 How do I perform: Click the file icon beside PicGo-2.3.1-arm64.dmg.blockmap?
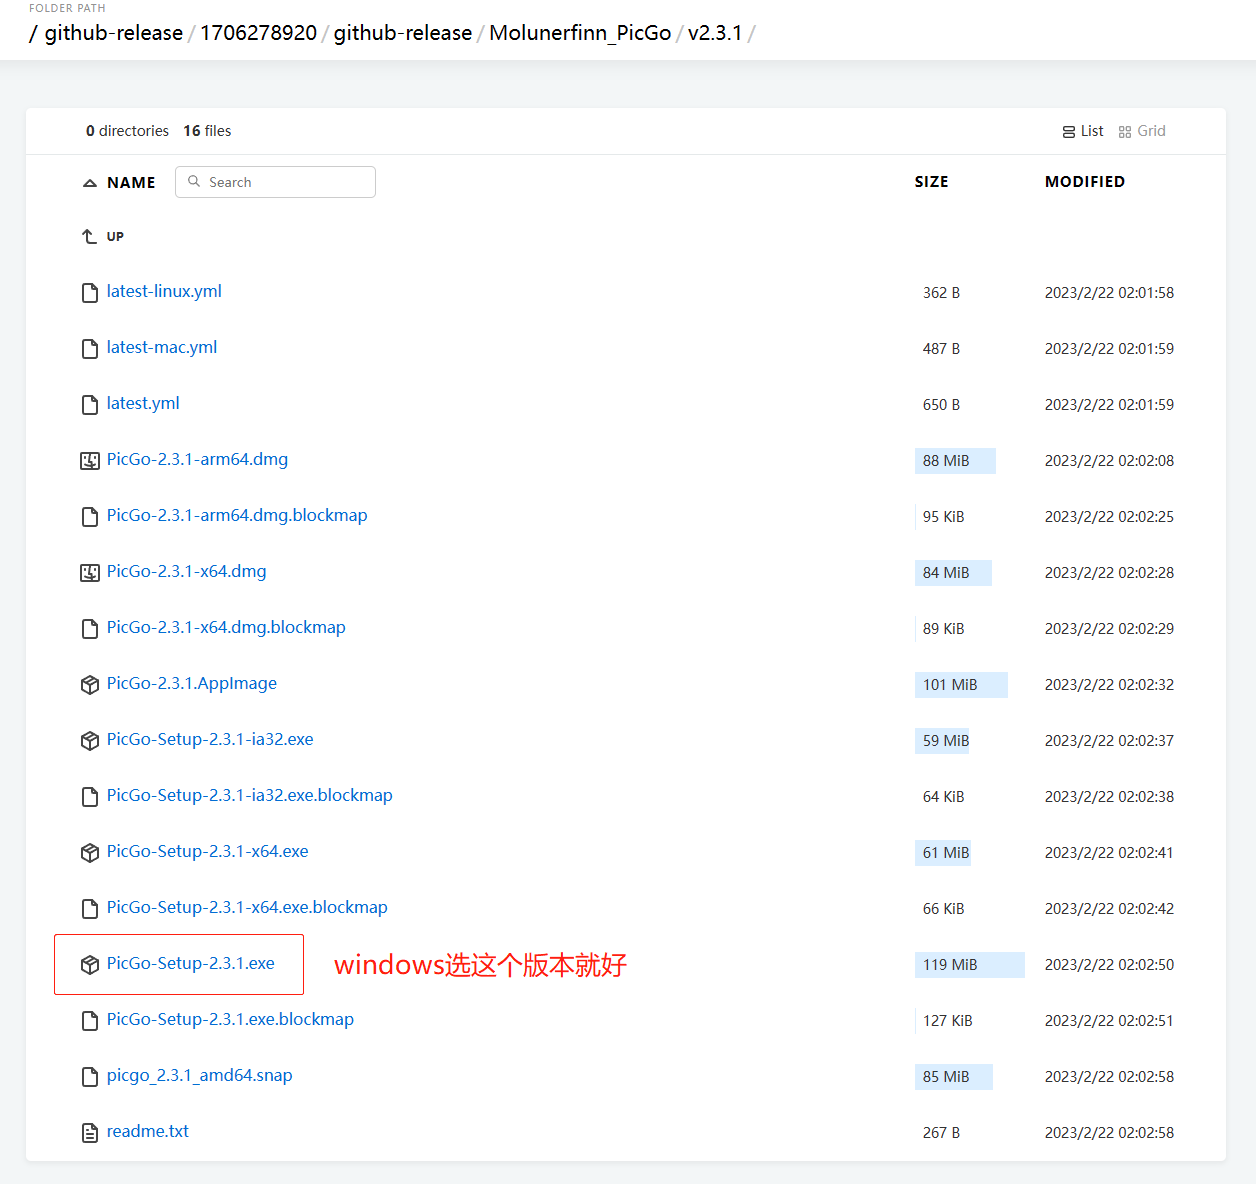(90, 517)
